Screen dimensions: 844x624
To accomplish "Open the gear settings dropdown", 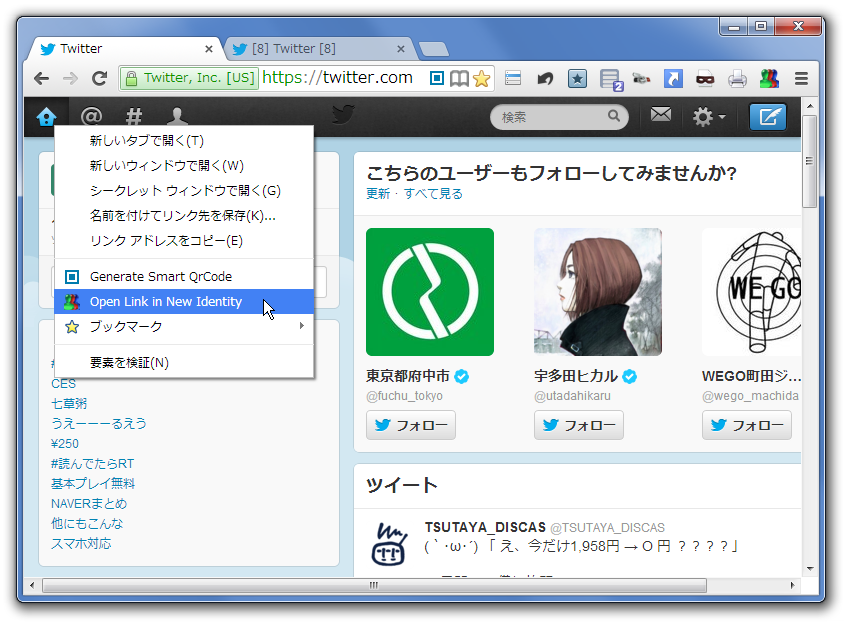I will (708, 116).
